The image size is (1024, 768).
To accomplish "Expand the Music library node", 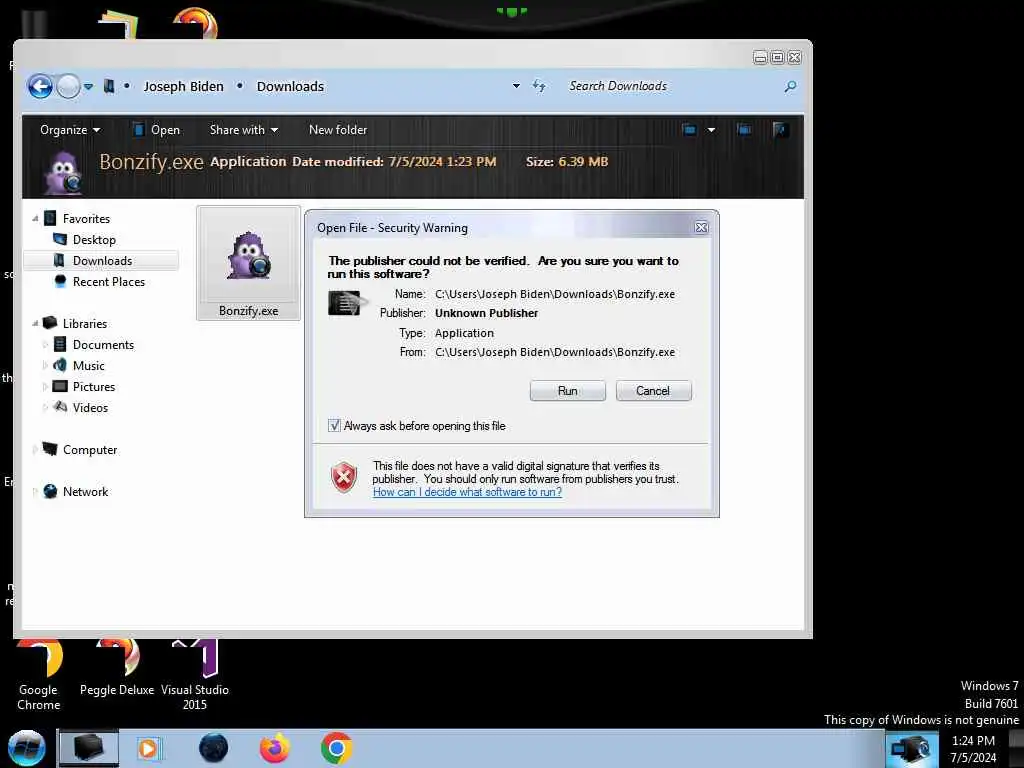I will [45, 365].
